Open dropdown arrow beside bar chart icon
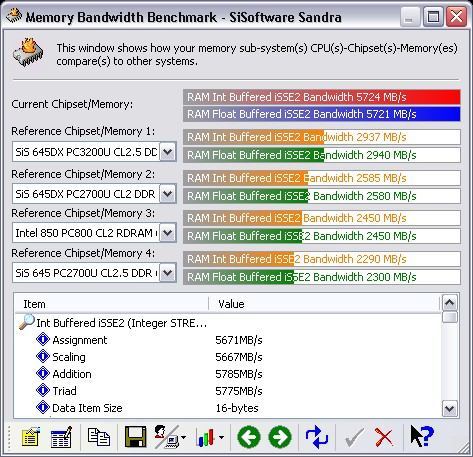 click(221, 437)
